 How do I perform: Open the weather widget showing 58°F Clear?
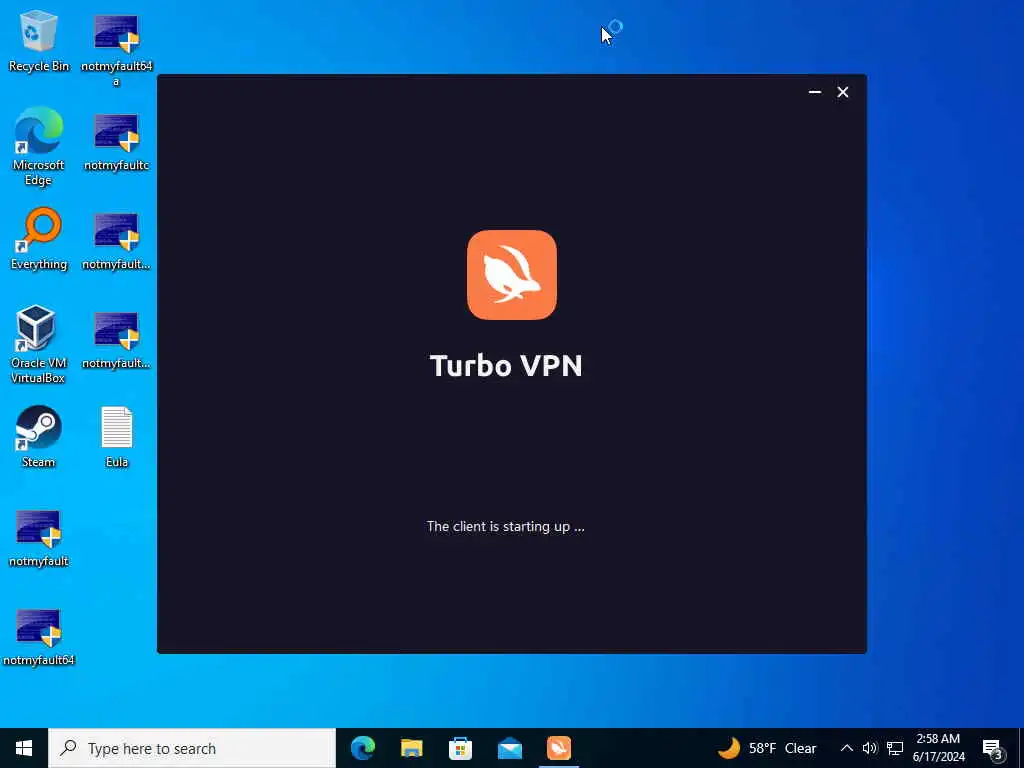[767, 748]
